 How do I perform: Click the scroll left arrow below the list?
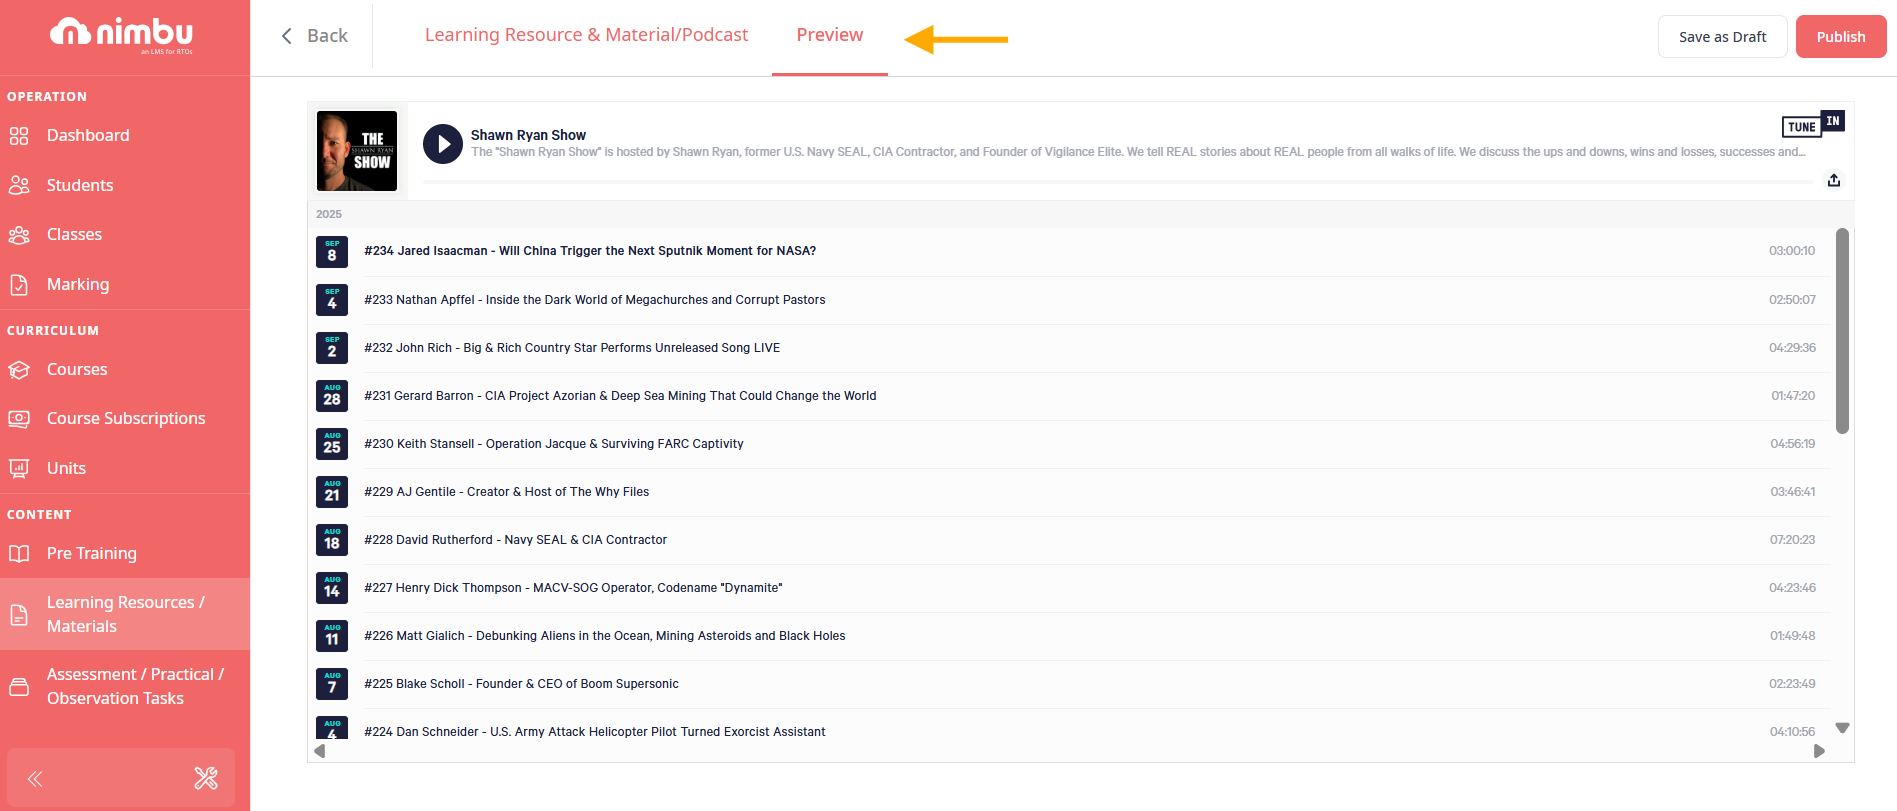pyautogui.click(x=320, y=751)
